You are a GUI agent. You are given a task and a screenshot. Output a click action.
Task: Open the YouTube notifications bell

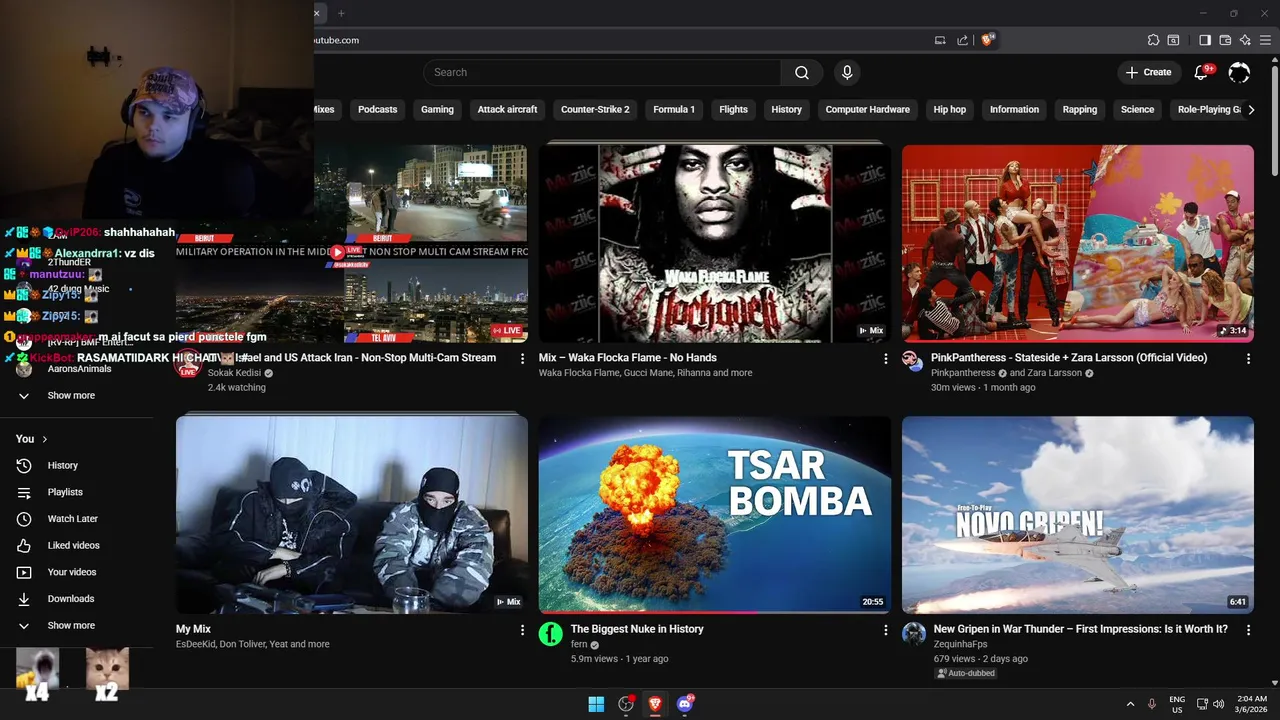coord(1203,72)
